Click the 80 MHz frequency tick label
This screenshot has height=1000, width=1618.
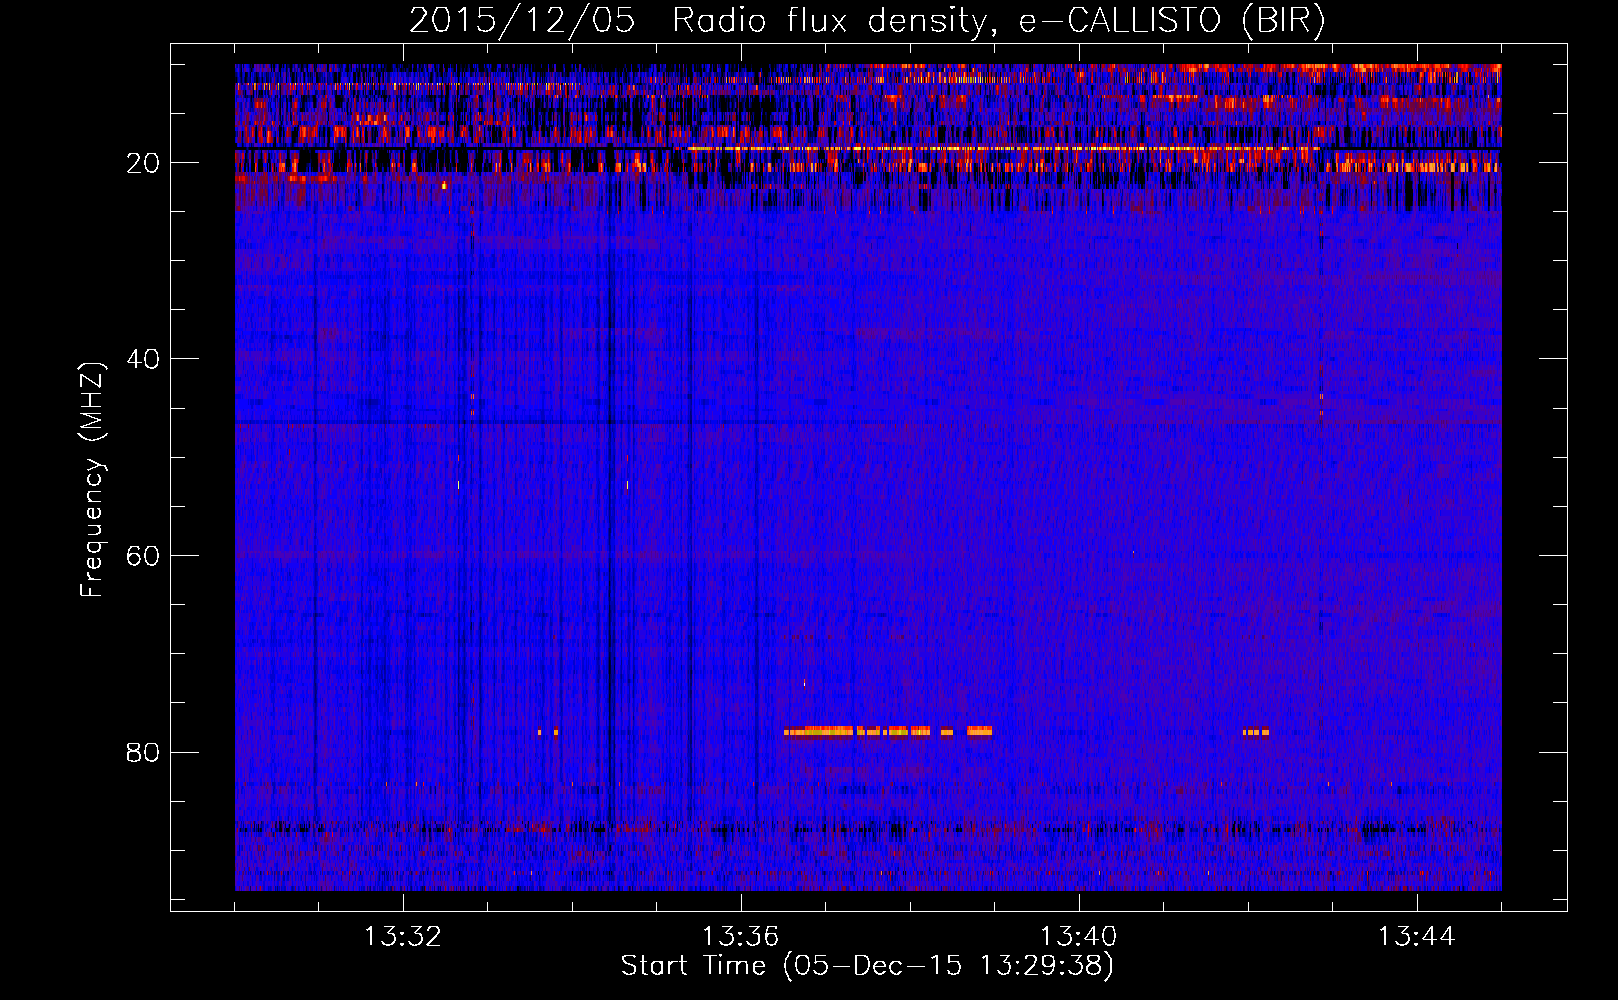(143, 752)
